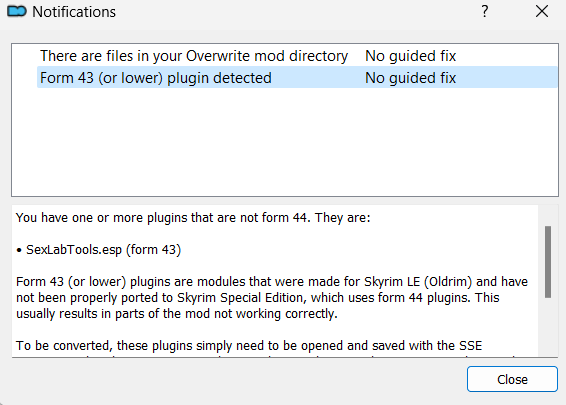This screenshot has width=566, height=405.
Task: Click the Notifications window title text
Action: 74,12
